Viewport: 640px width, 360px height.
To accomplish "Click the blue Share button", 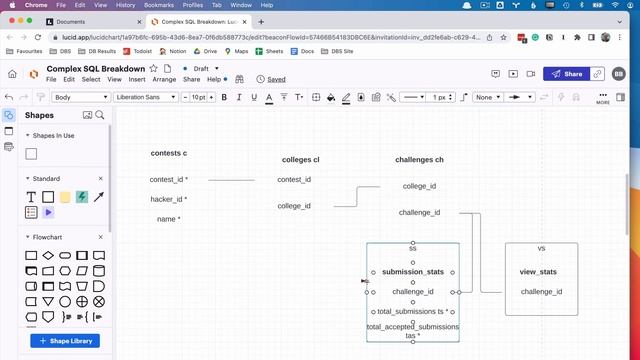I will tap(567, 74).
